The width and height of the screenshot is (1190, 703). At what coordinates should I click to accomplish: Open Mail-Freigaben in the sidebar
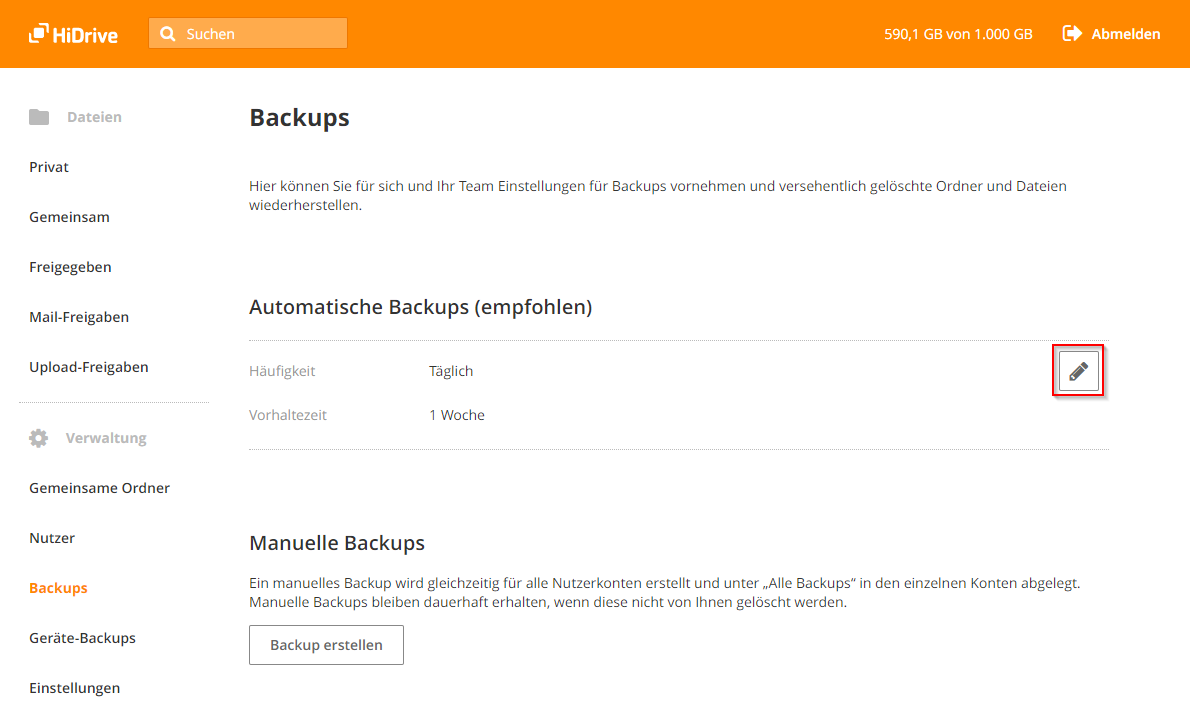point(79,317)
